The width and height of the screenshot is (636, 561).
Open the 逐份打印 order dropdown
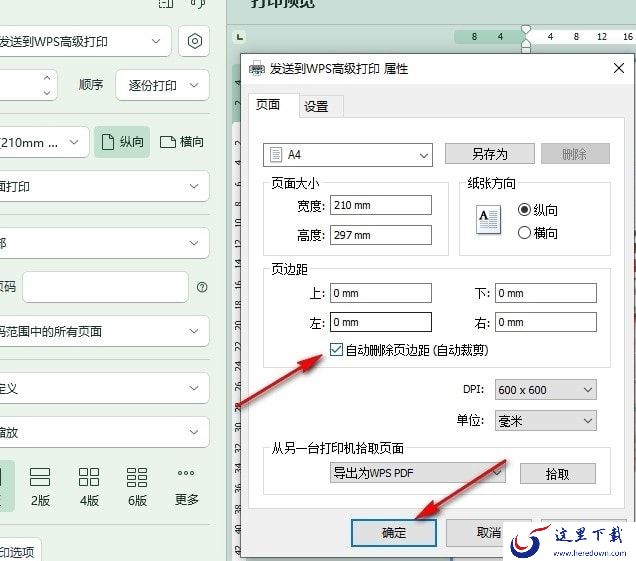[163, 85]
